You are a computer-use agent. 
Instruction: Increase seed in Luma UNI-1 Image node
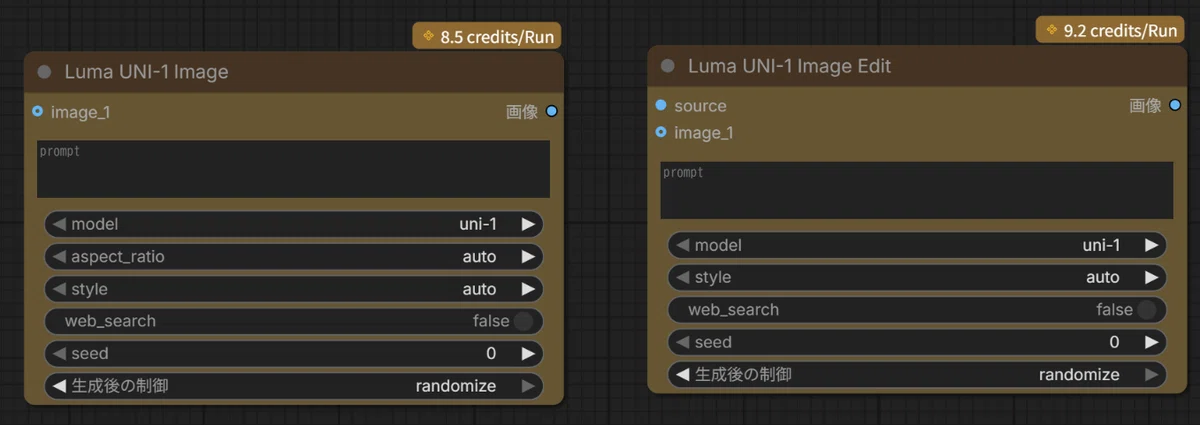point(528,353)
